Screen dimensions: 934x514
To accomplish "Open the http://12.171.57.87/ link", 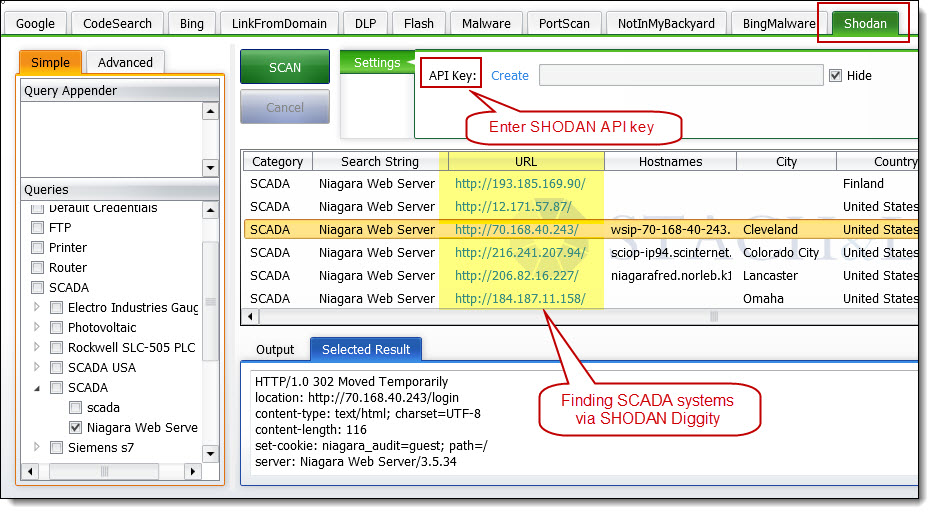I will coord(513,207).
